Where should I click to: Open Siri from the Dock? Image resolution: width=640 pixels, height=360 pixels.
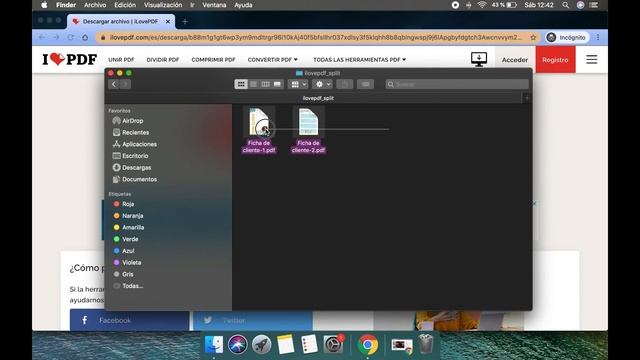(x=238, y=345)
